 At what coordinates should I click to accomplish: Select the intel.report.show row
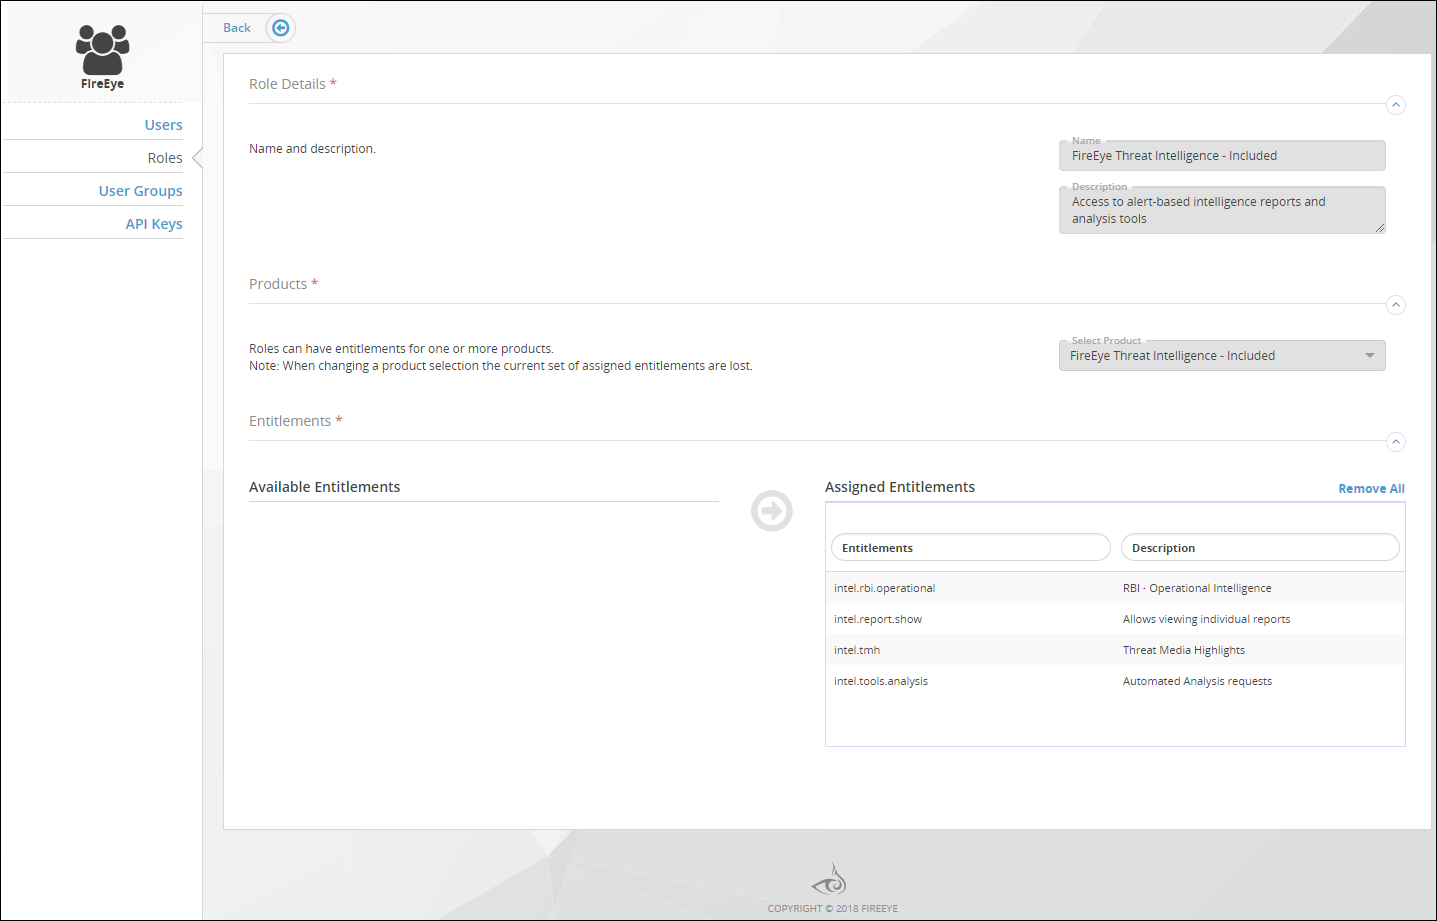tap(1115, 619)
